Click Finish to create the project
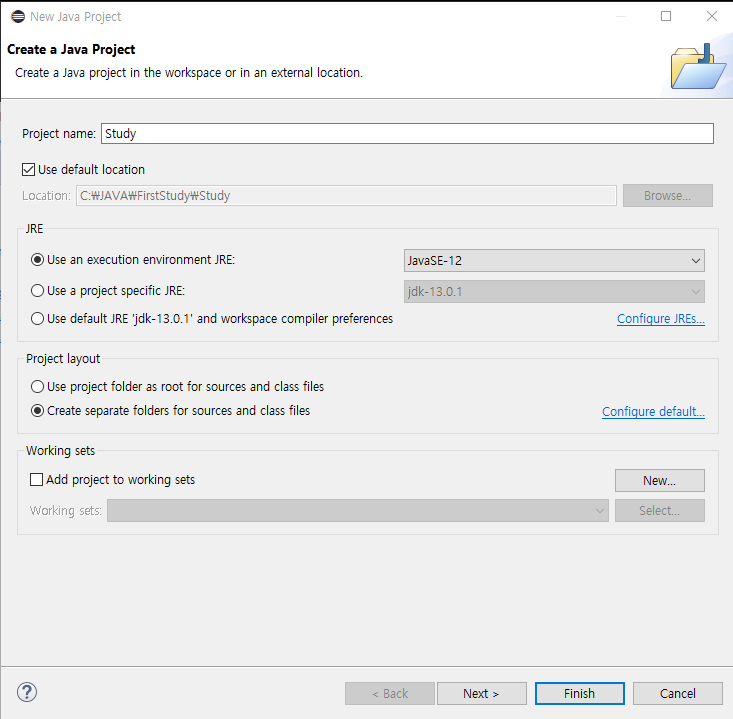This screenshot has height=719, width=733. click(580, 693)
